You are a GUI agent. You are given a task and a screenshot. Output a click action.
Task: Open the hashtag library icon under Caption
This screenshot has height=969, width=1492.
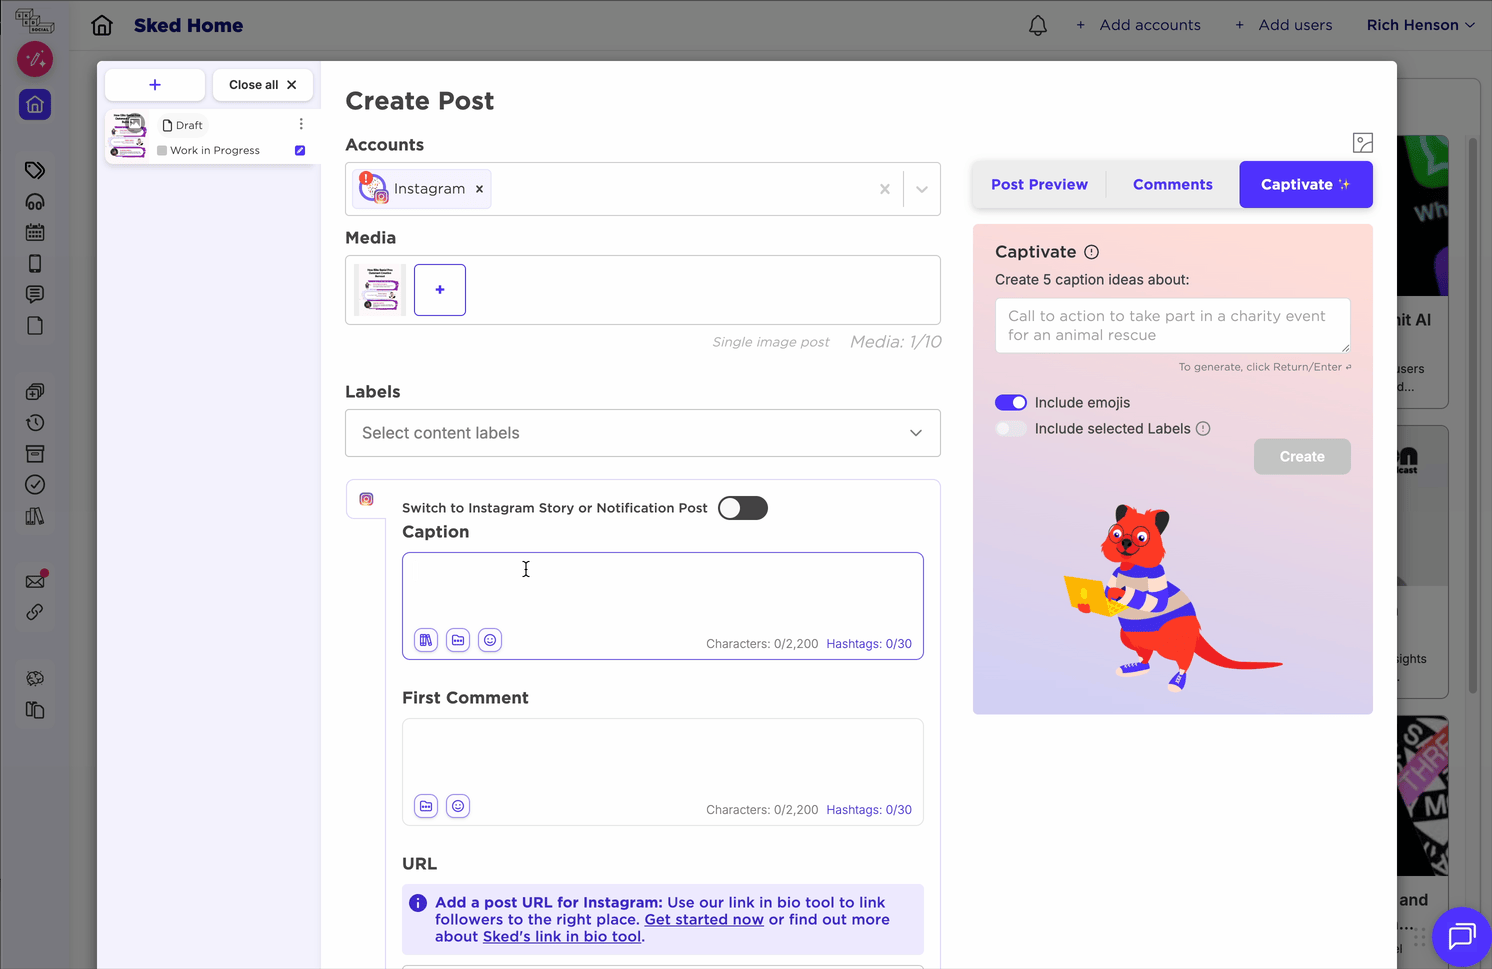point(425,639)
